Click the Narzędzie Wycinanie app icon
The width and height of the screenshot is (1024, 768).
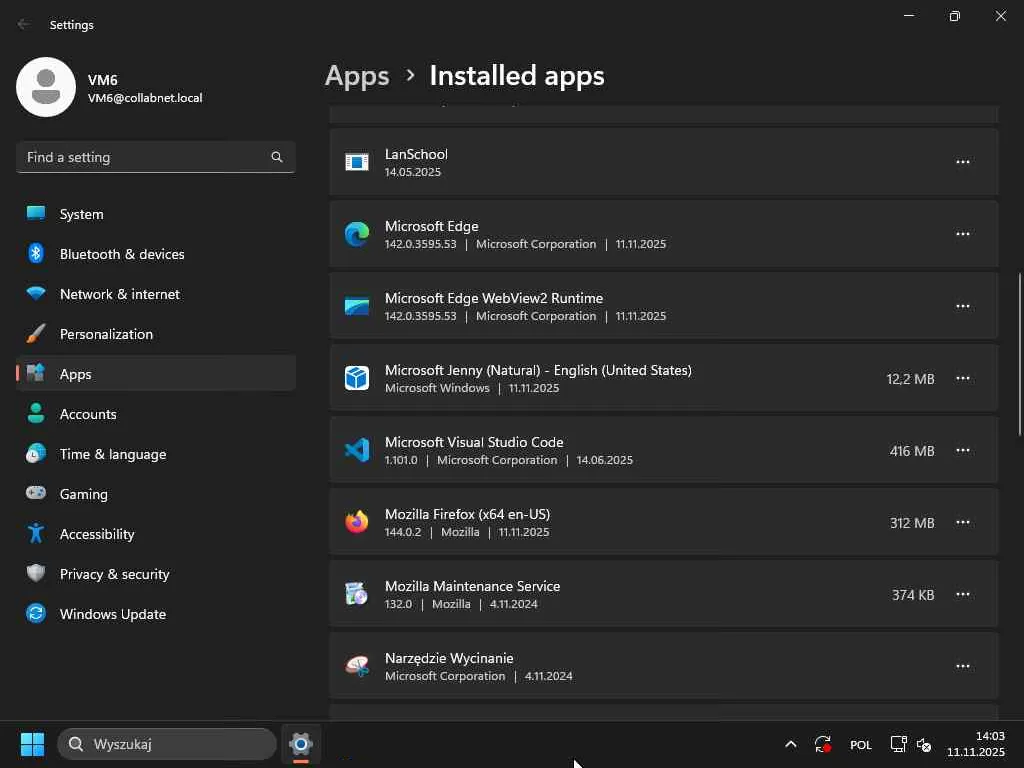point(357,666)
